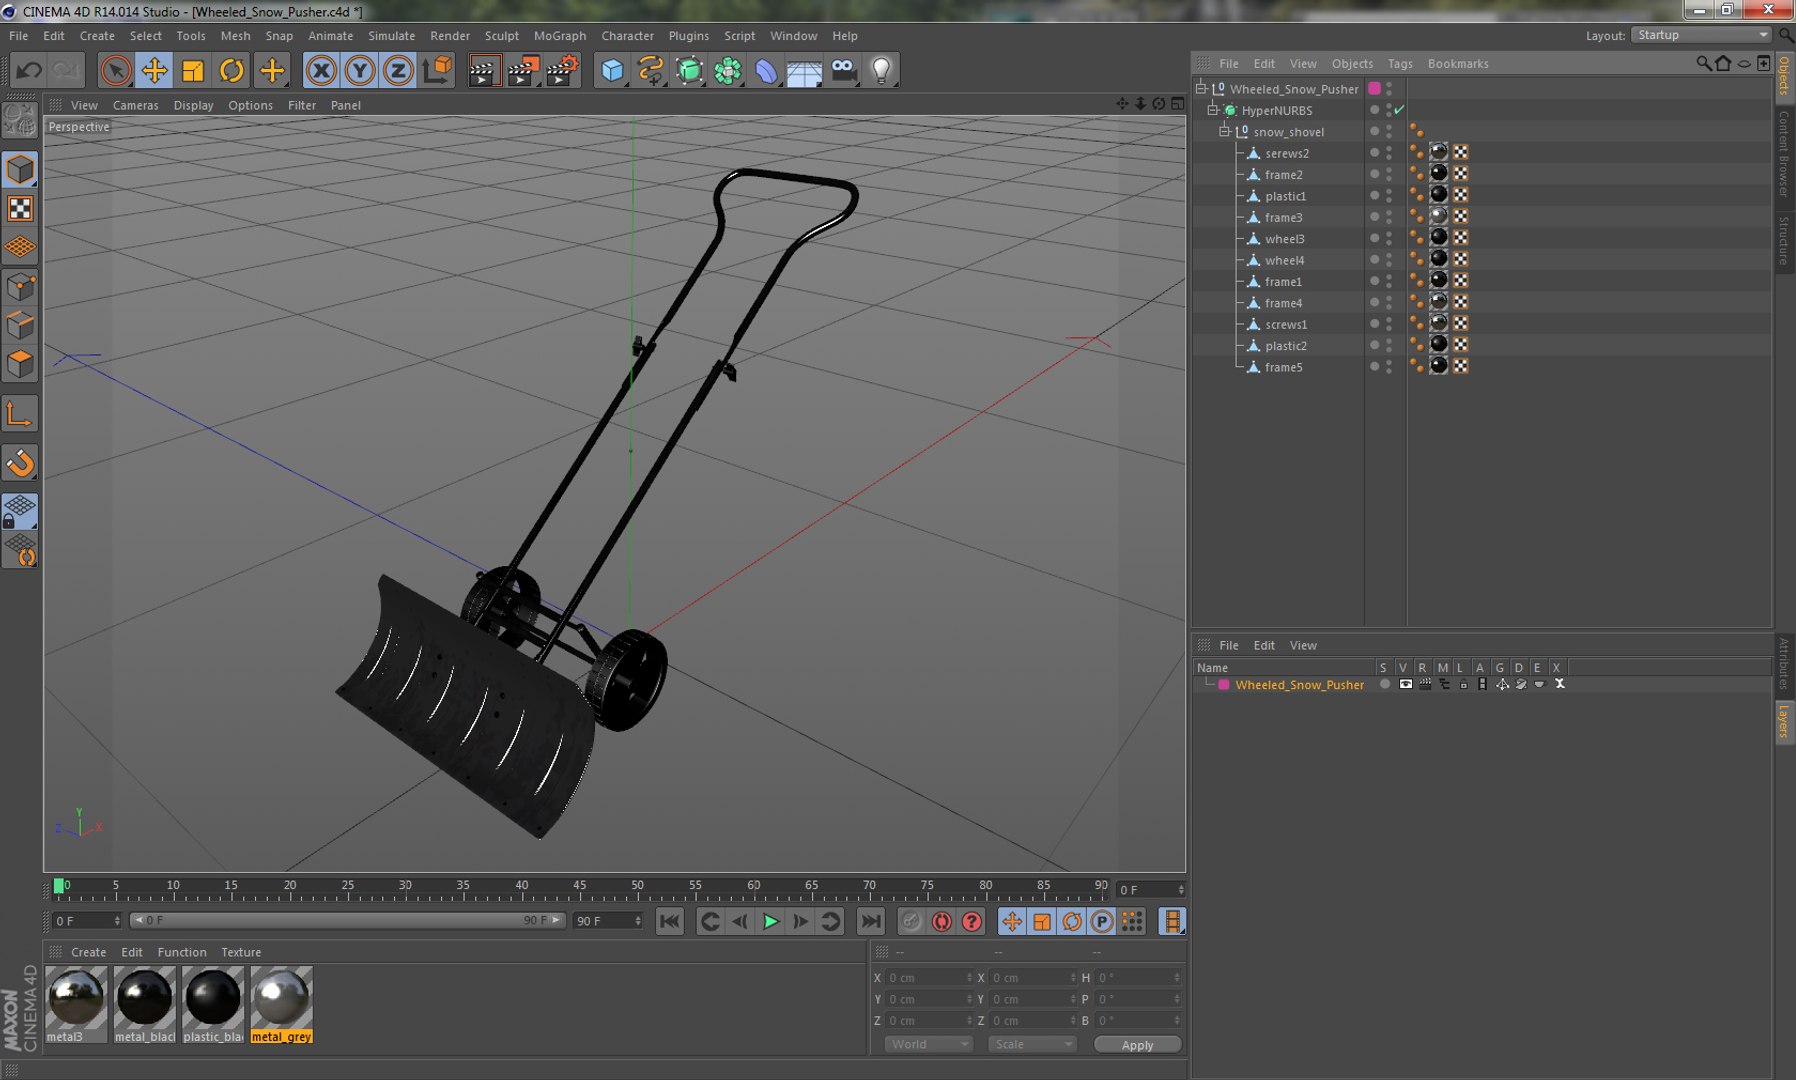This screenshot has width=1796, height=1080.
Task: Collapse the snow_shovel group node
Action: [1224, 131]
